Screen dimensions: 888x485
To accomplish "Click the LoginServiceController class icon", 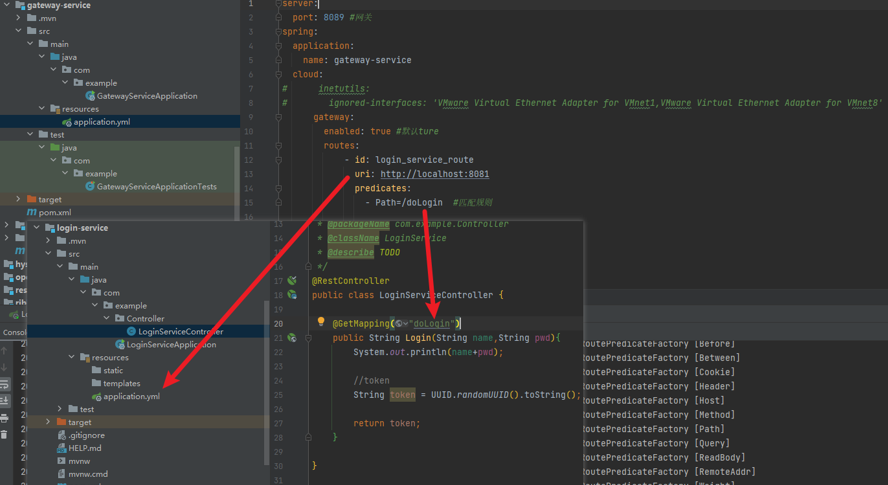I will (x=131, y=331).
